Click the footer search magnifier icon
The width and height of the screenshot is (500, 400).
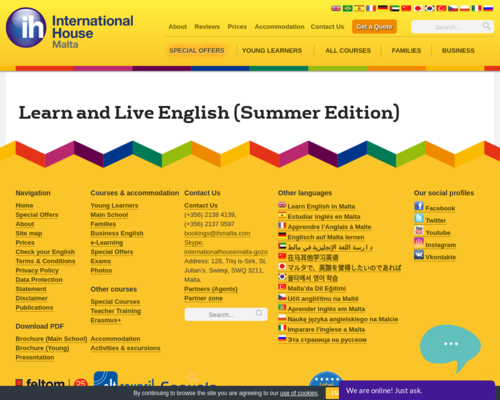pos(259,313)
